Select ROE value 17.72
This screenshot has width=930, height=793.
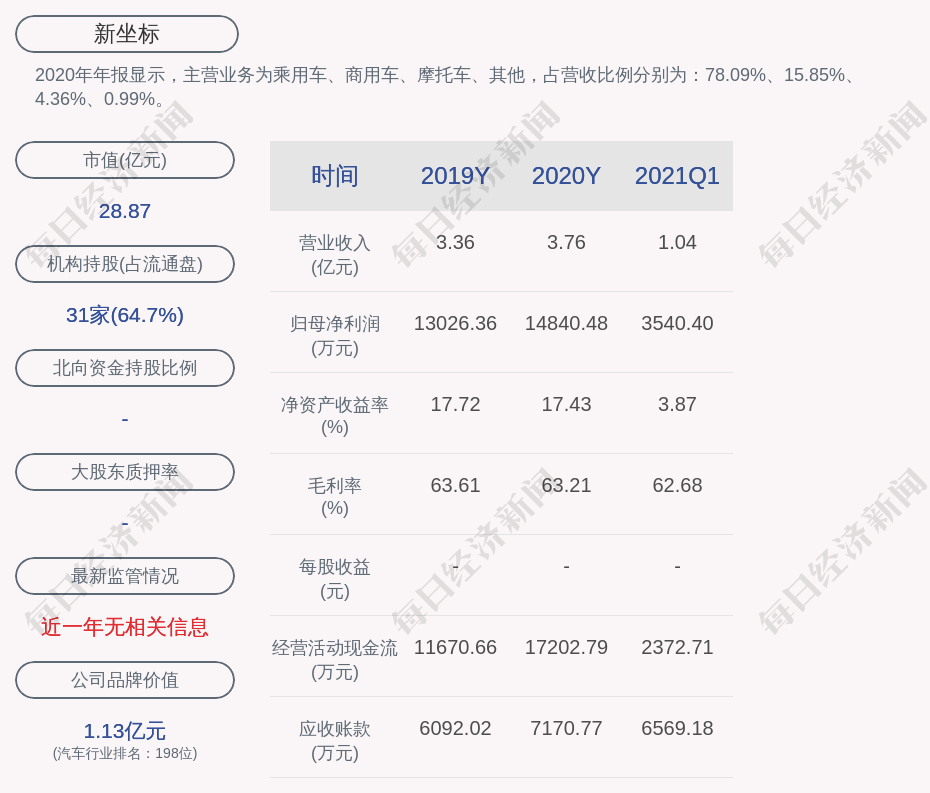pos(455,405)
